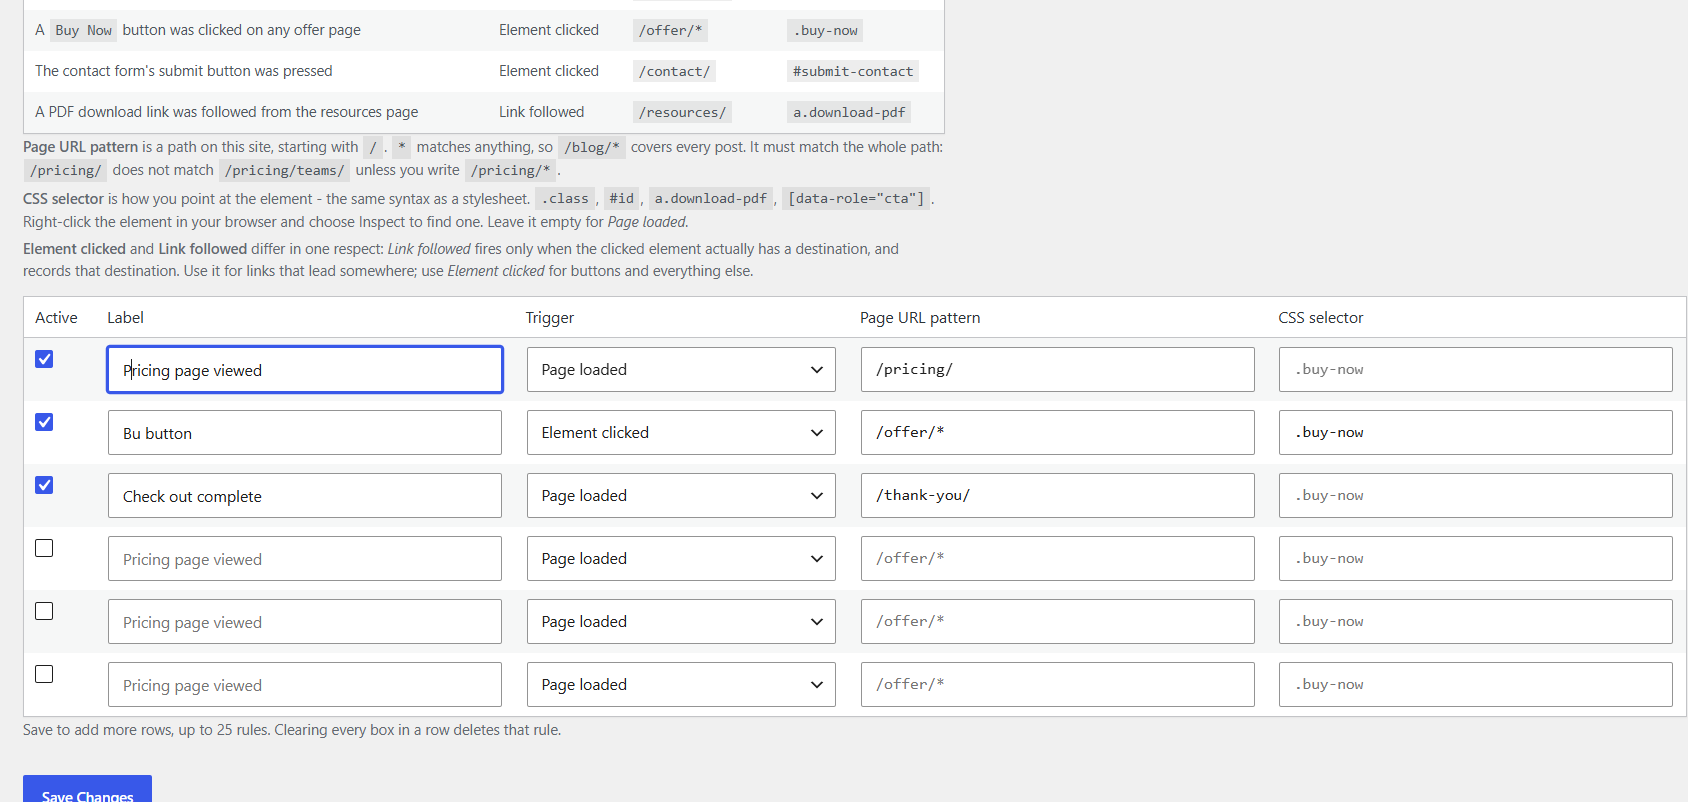Uncheck Active for Pricing page viewed rule
1688x802 pixels.
click(44, 359)
